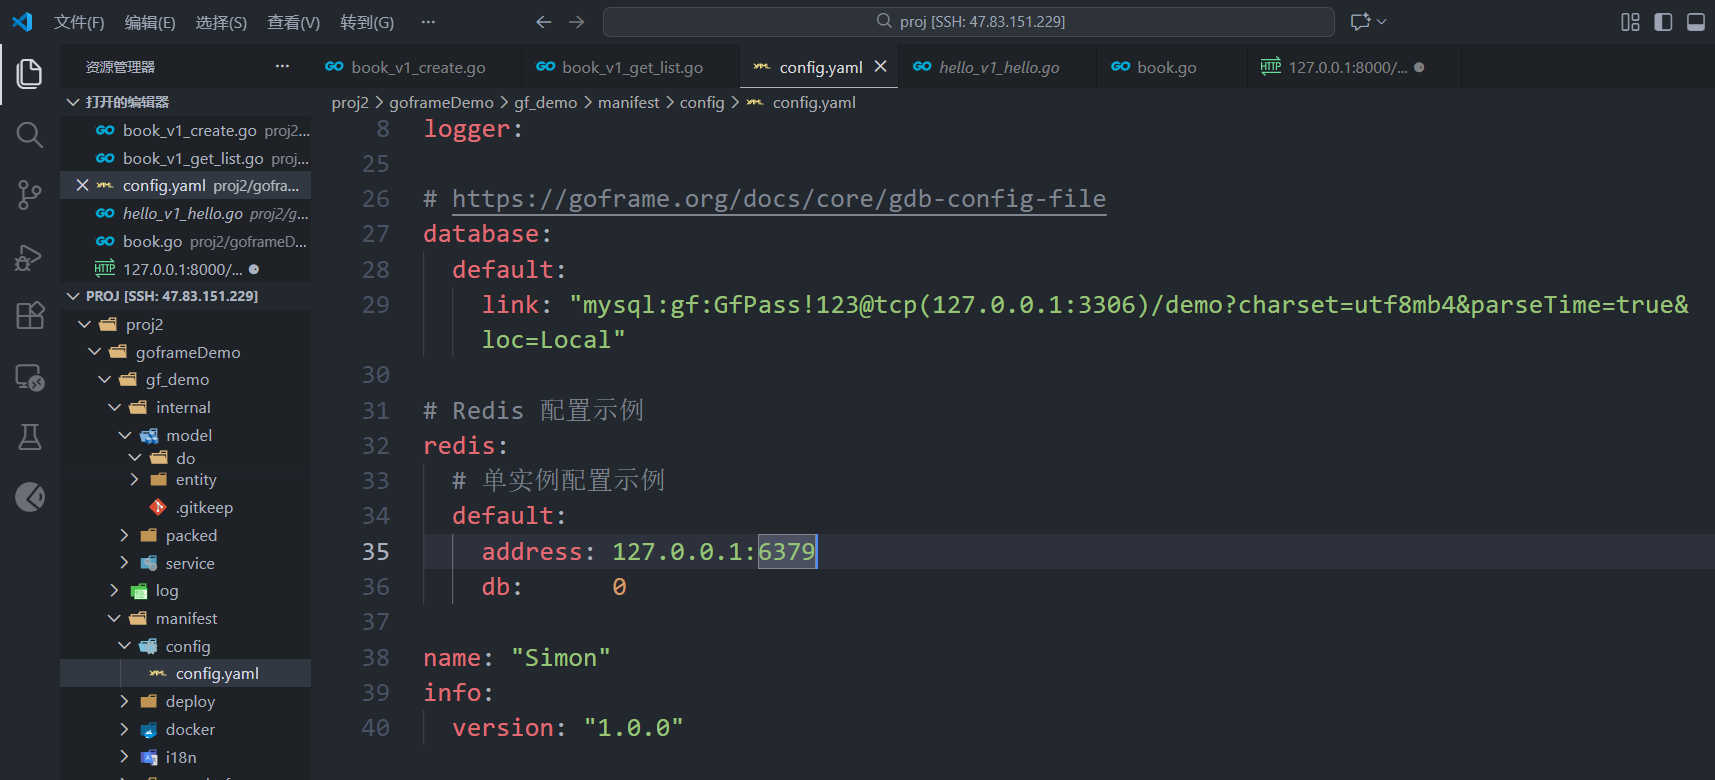Collapse the PROJ SSH section
Viewport: 1715px width, 780px height.
72,296
